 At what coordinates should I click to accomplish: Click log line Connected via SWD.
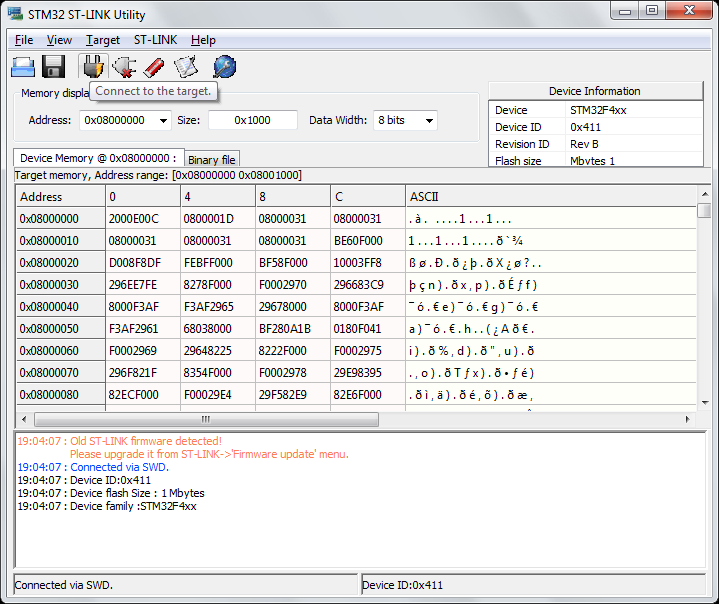click(93, 467)
